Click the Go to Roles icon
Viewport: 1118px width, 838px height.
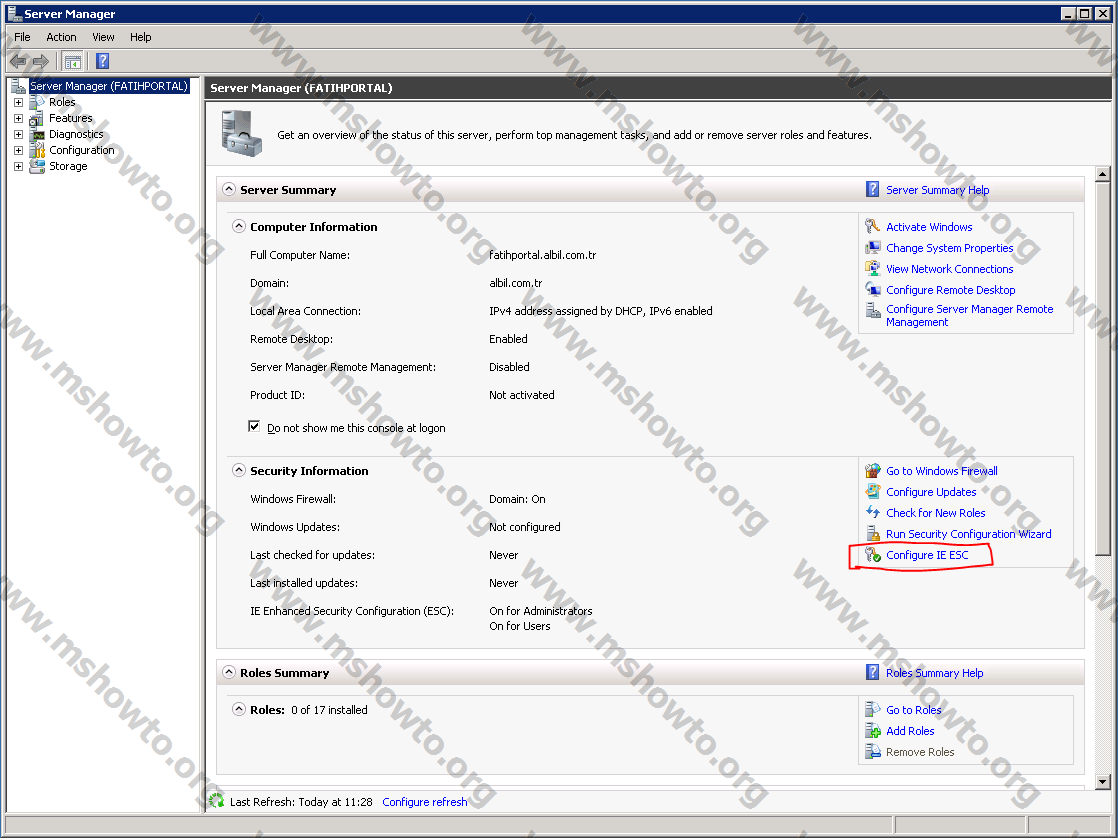pyautogui.click(x=873, y=710)
